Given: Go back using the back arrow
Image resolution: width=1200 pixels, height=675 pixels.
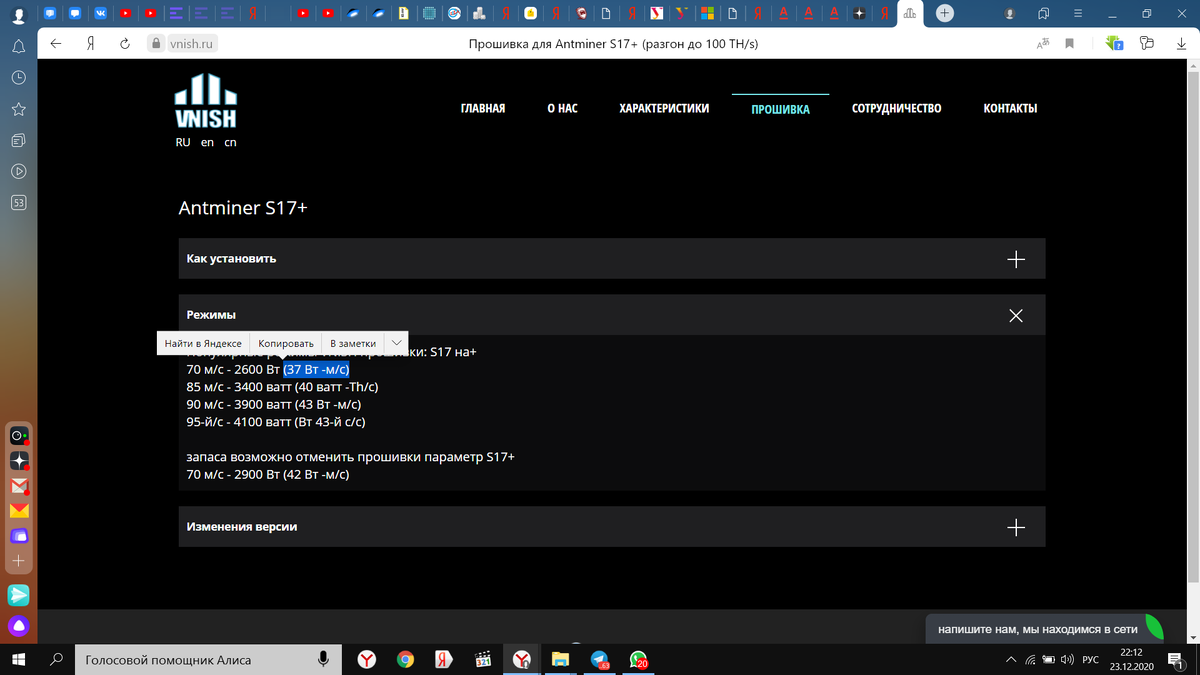Looking at the screenshot, I should (56, 44).
